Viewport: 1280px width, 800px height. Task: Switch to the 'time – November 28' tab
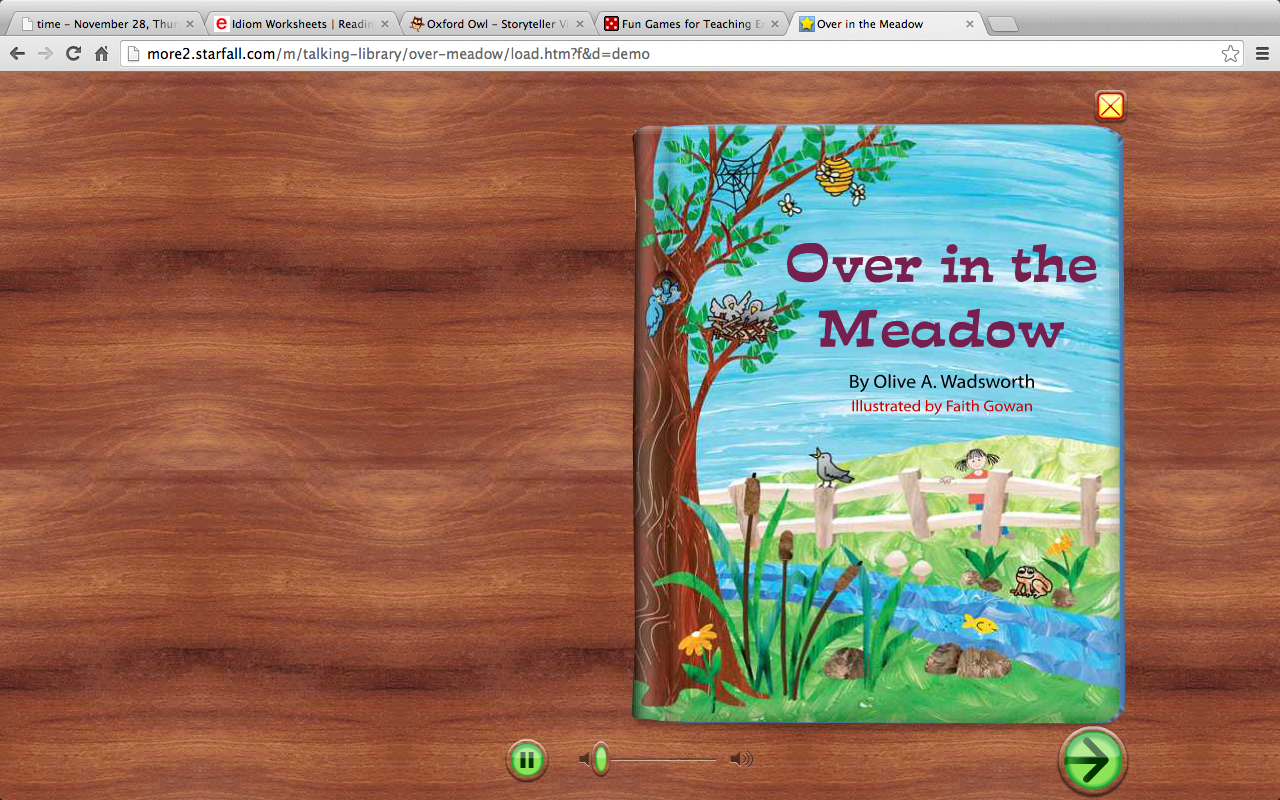[105, 24]
